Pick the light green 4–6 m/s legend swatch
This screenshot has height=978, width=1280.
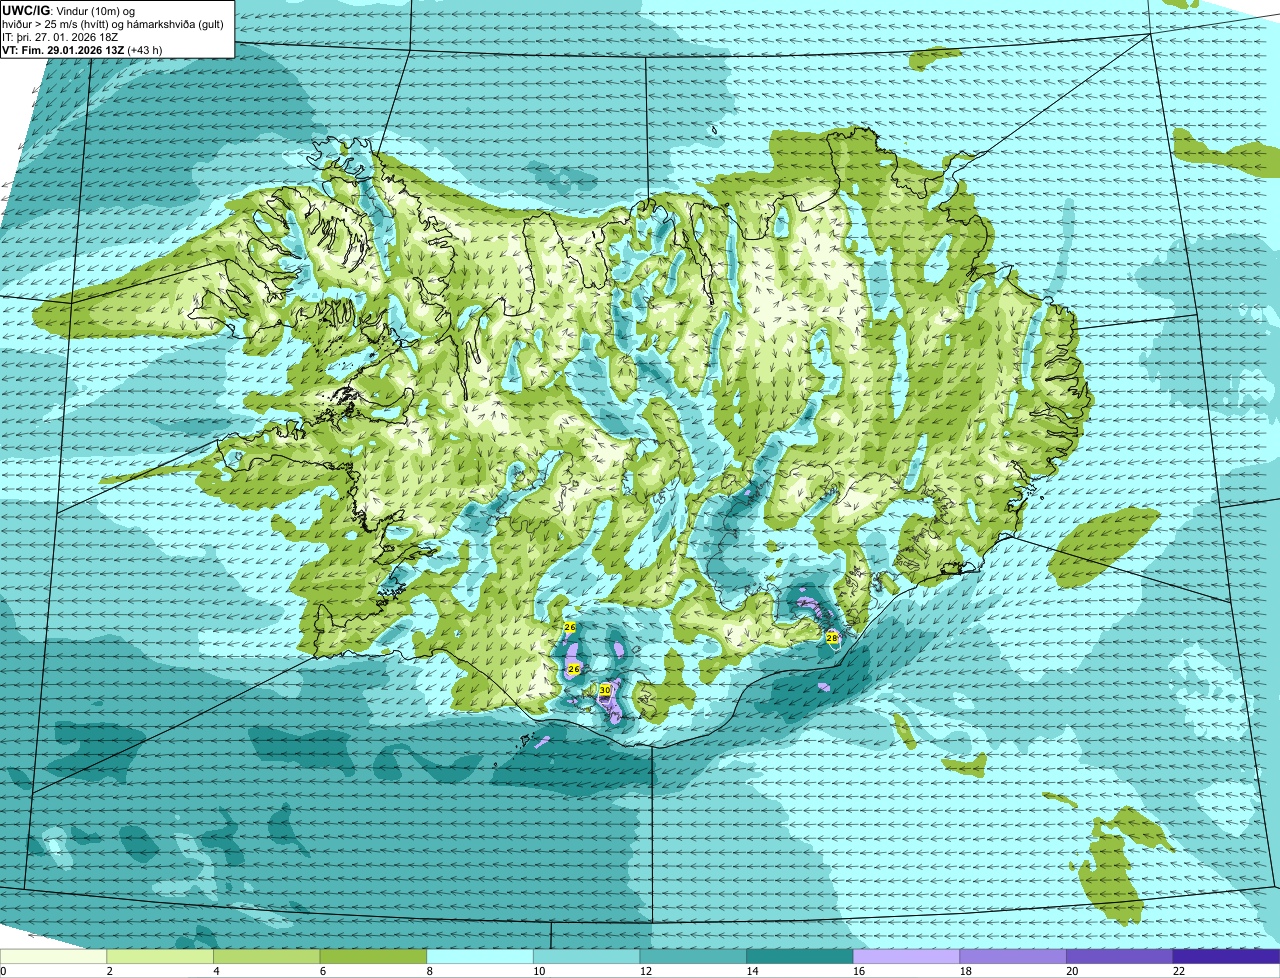(x=267, y=957)
